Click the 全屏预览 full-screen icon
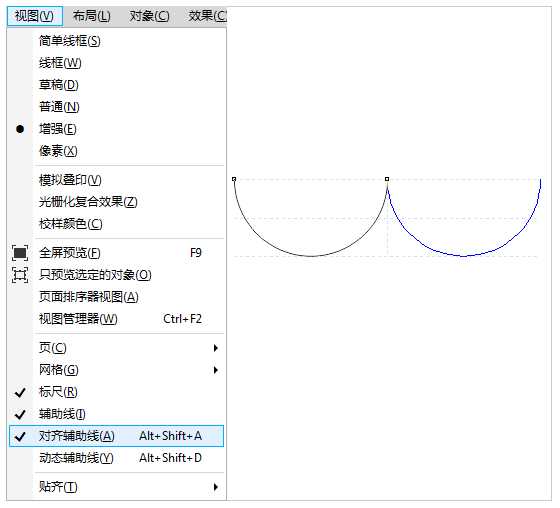 tap(20, 253)
